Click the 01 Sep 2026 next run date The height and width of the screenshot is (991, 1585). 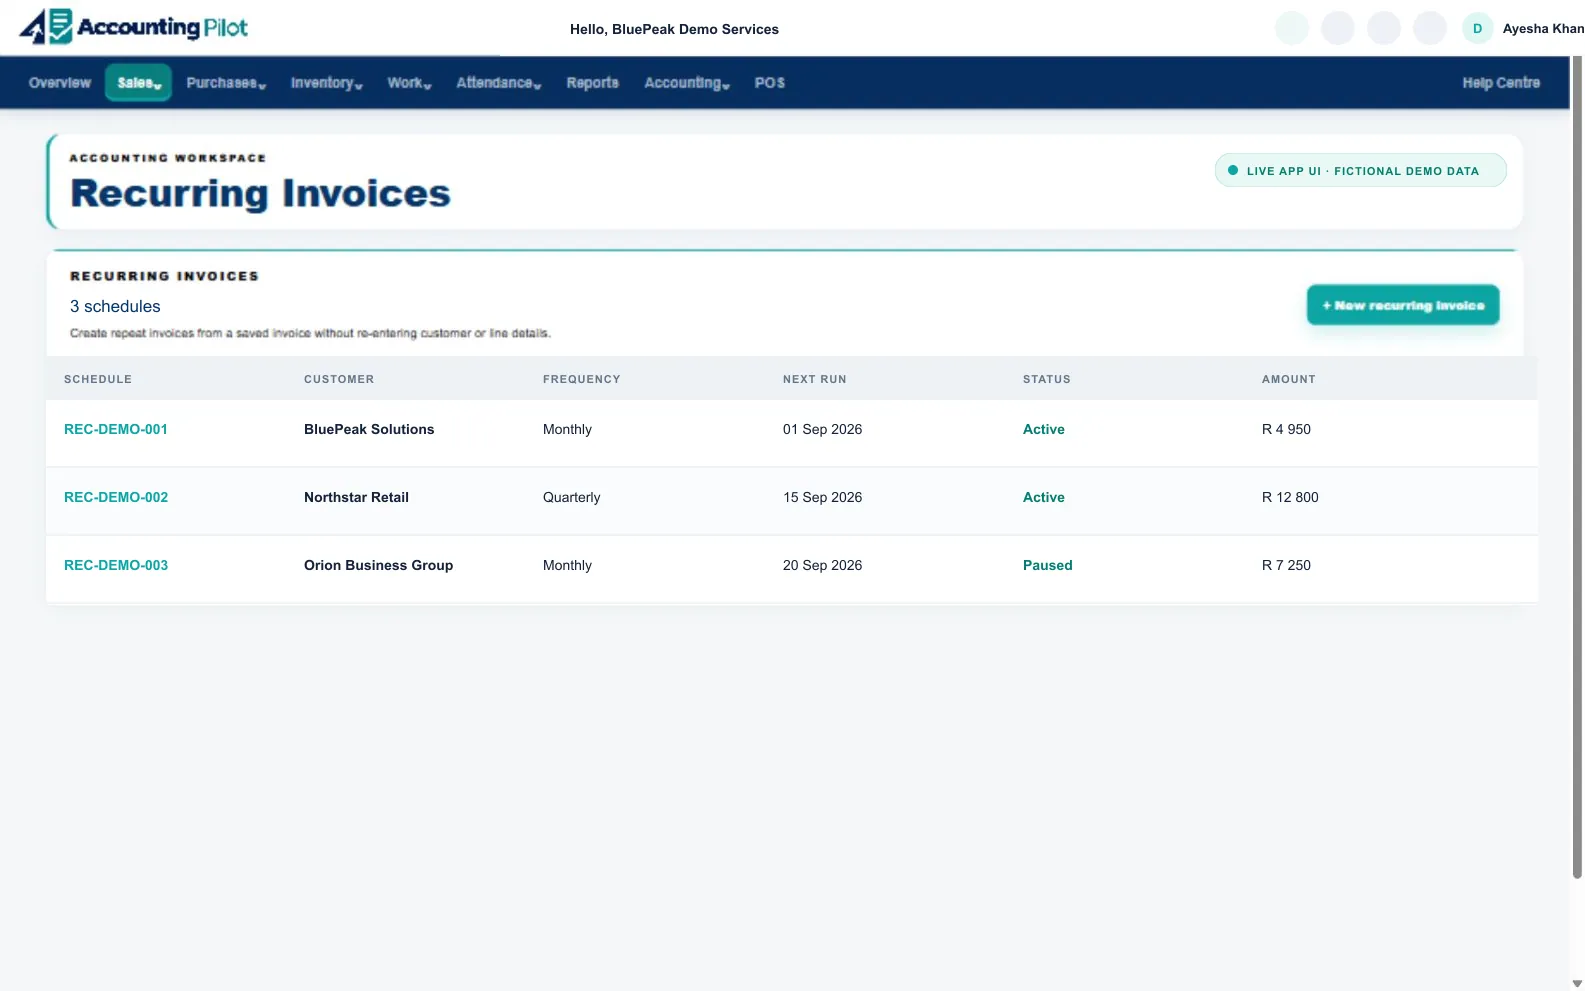click(x=822, y=429)
